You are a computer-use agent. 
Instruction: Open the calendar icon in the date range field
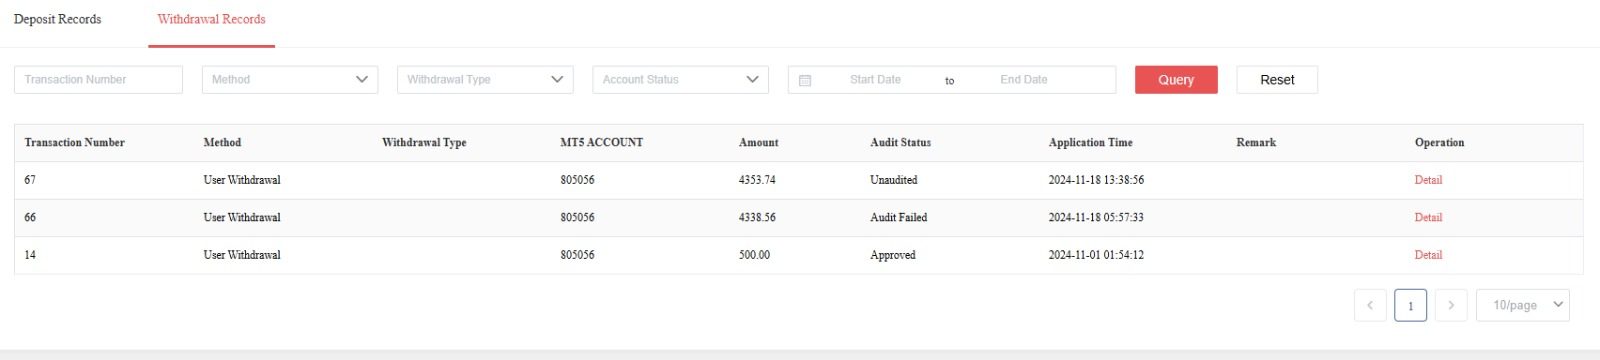click(805, 80)
